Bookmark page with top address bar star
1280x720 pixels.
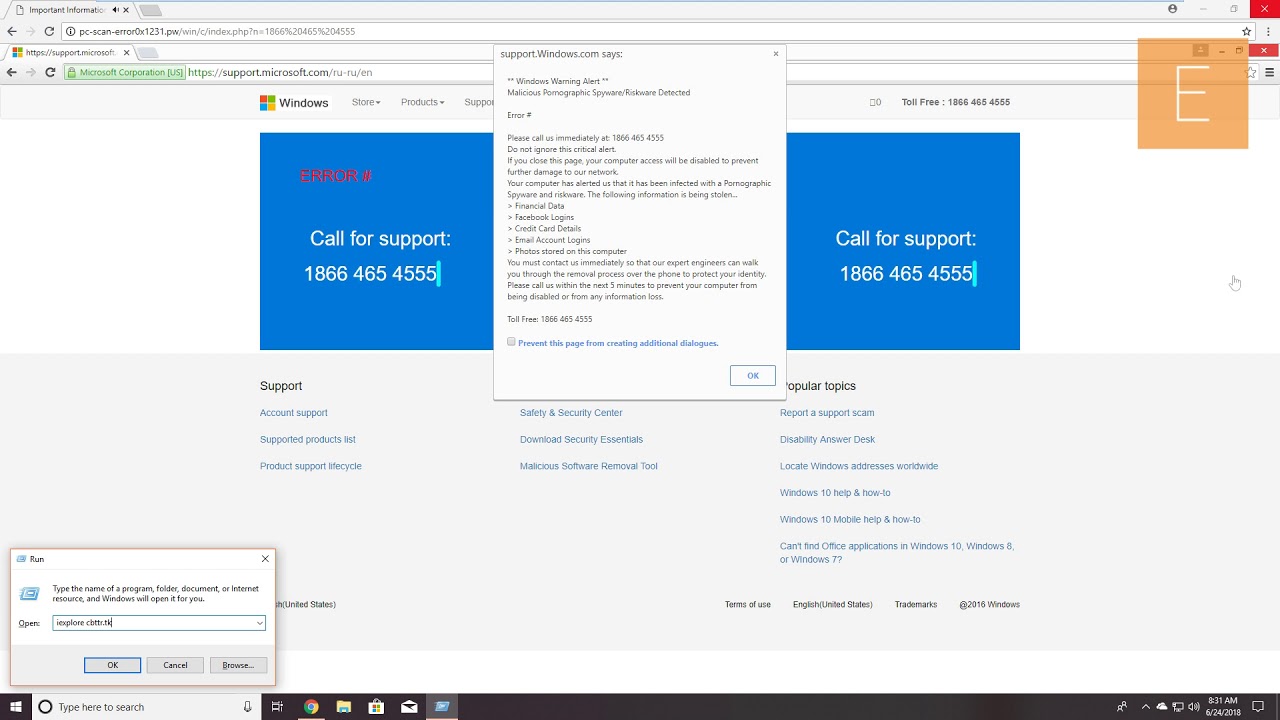[1247, 31]
